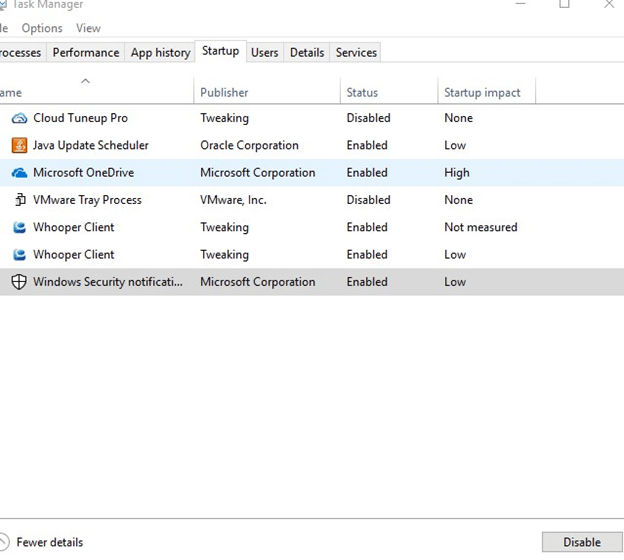This screenshot has height=560, width=624.
Task: Open the Options menu
Action: (x=42, y=28)
